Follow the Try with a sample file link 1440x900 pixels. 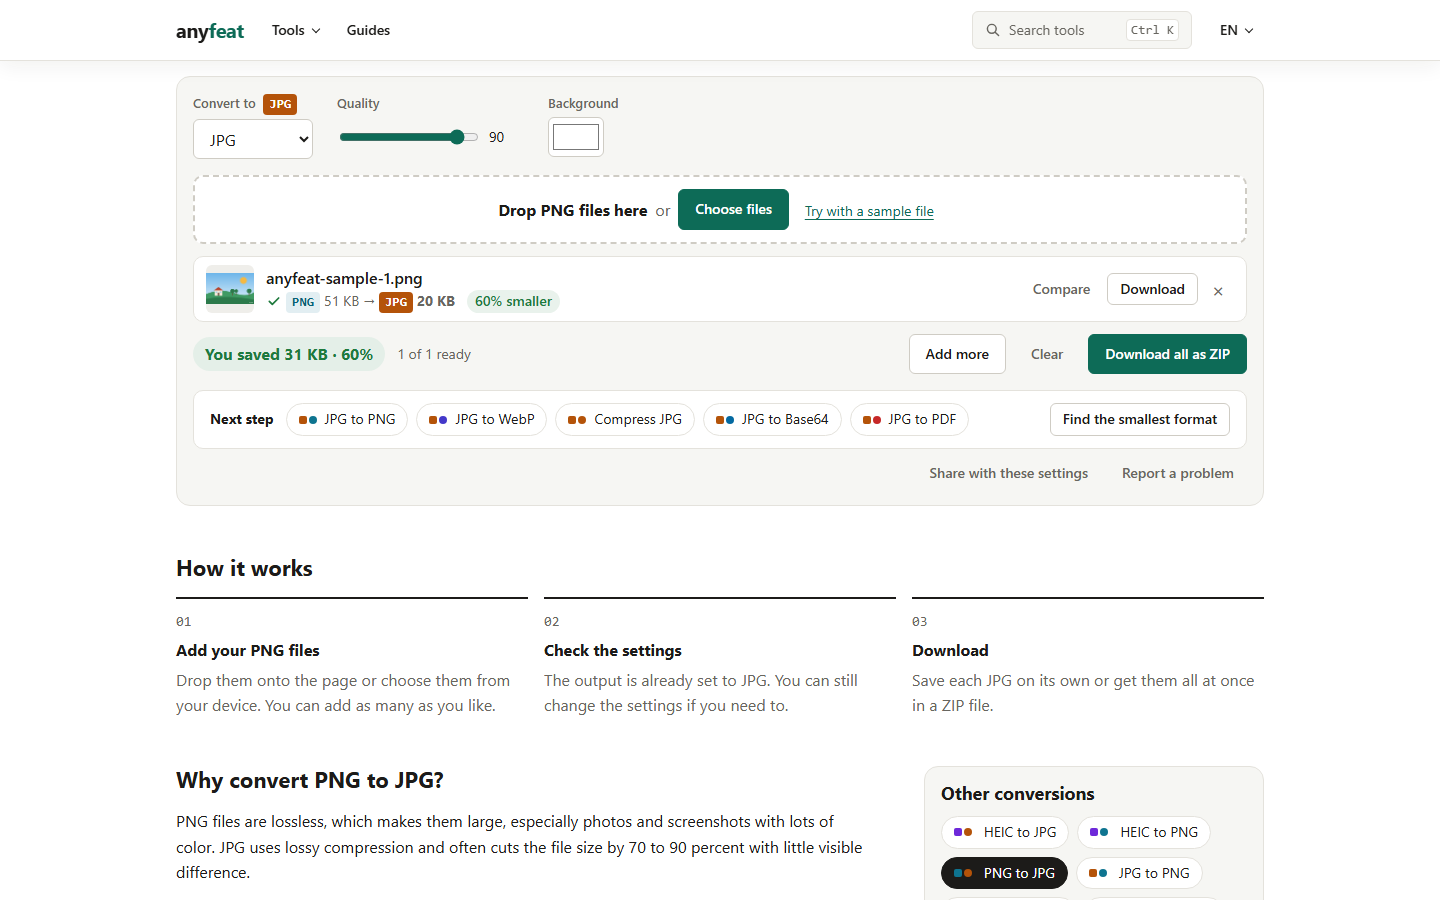point(869,211)
